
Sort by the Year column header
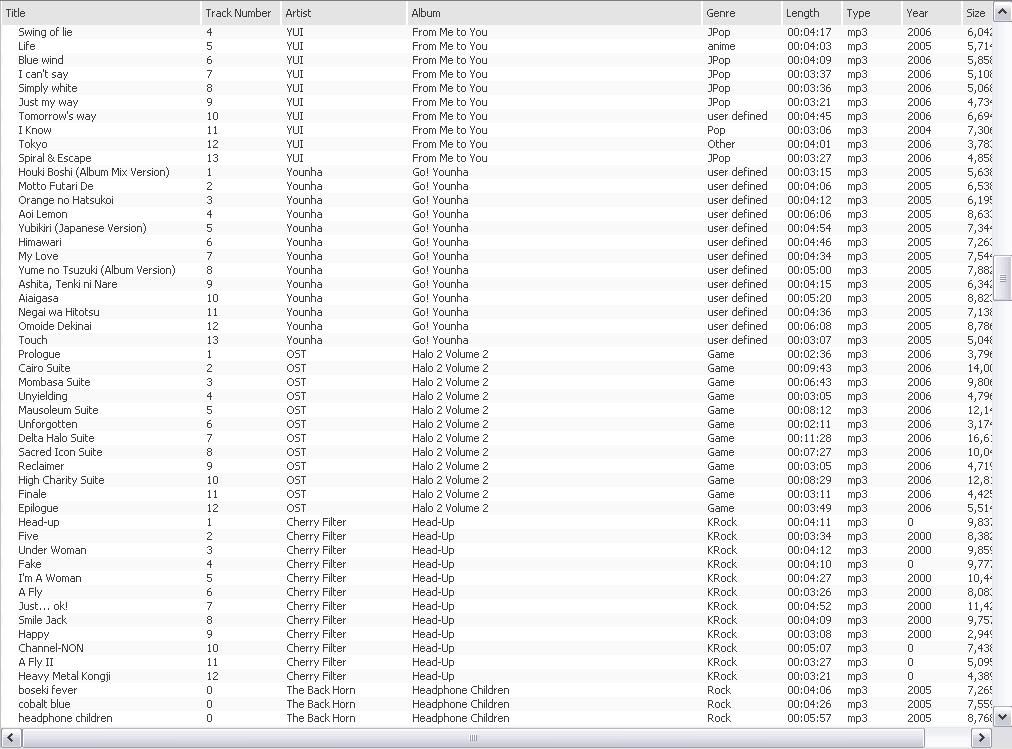coord(931,13)
